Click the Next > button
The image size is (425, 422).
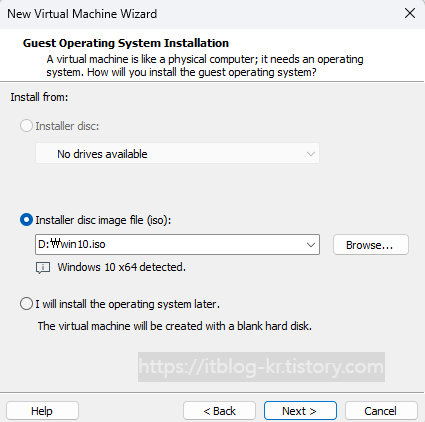pyautogui.click(x=300, y=411)
